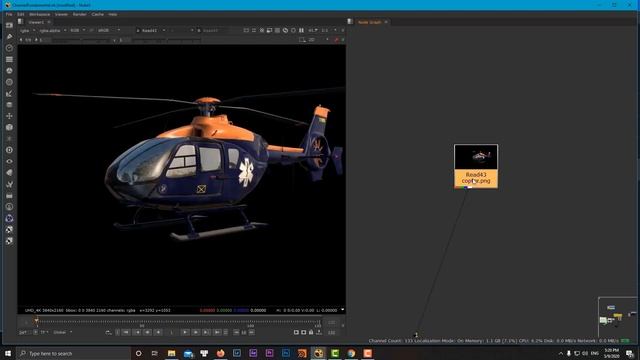Open the Time nodes toolbar menu
This screenshot has height=360, width=640.
(x=9, y=48)
